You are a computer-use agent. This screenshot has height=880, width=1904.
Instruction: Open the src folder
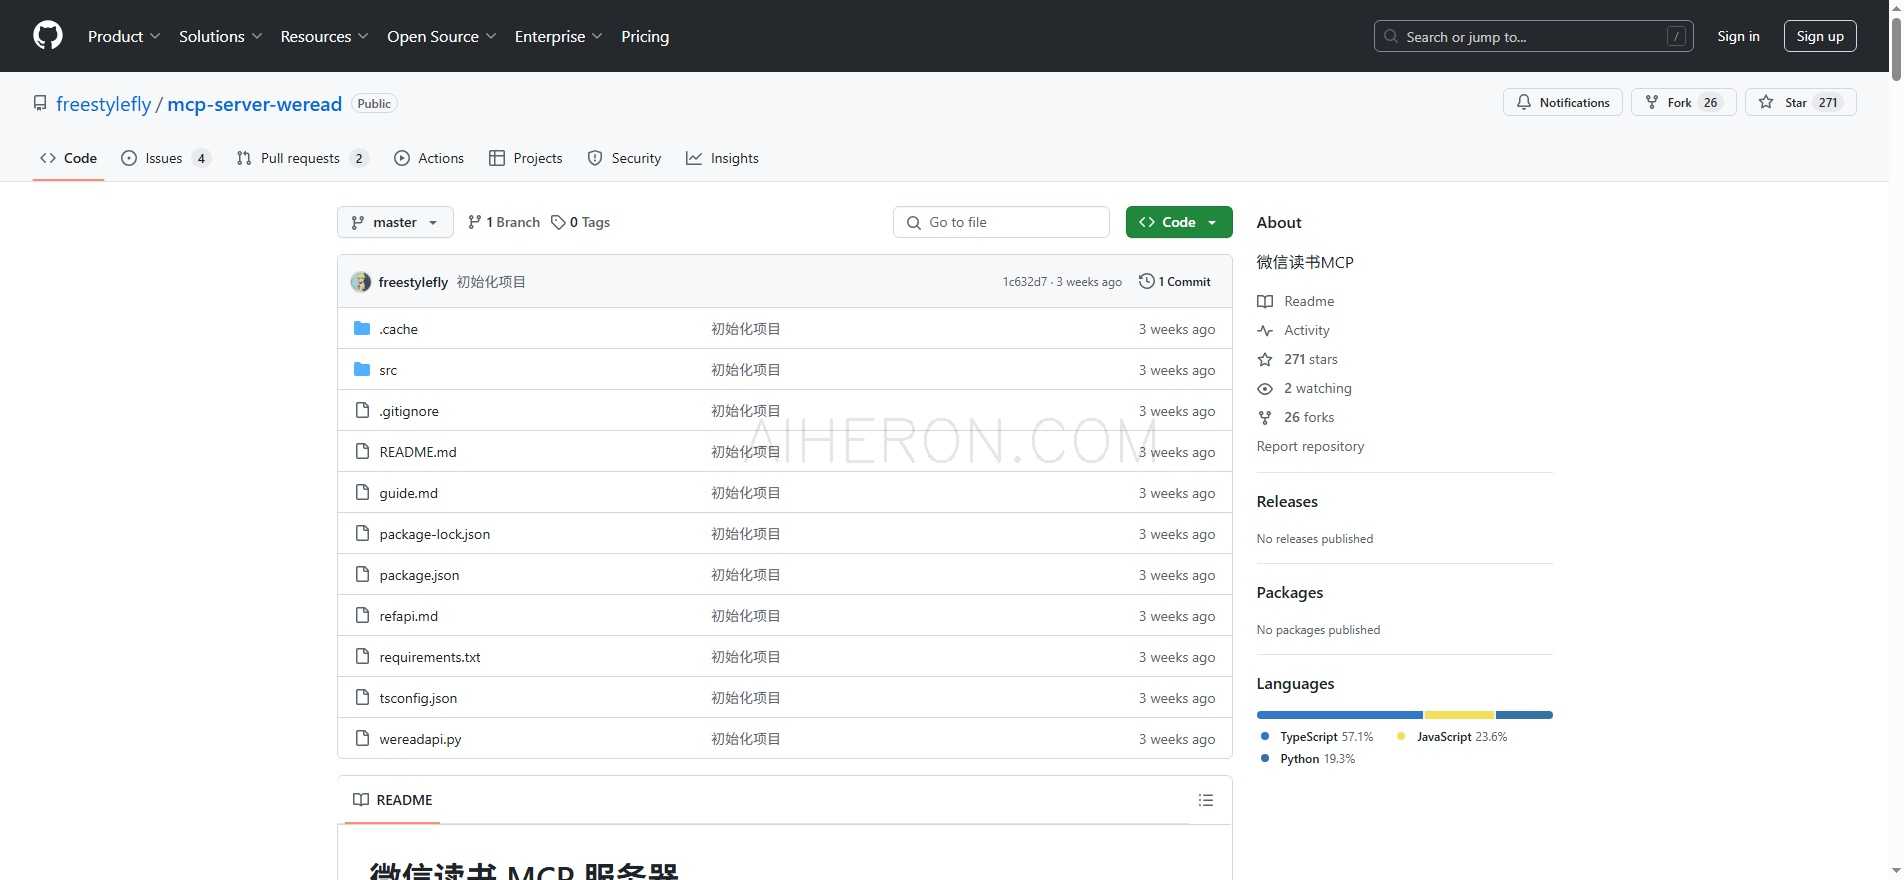[388, 370]
